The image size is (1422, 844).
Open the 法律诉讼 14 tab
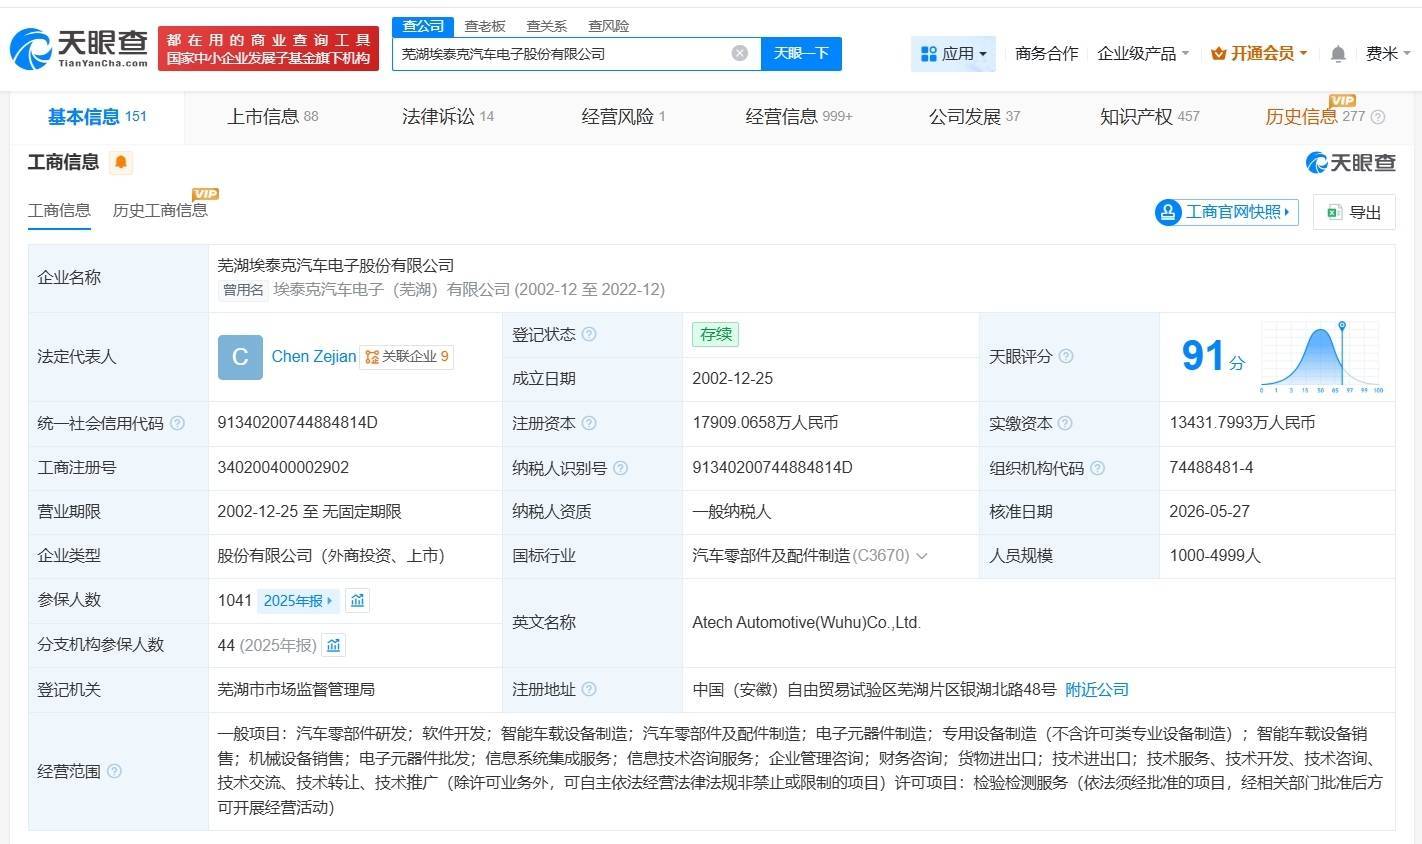click(448, 117)
